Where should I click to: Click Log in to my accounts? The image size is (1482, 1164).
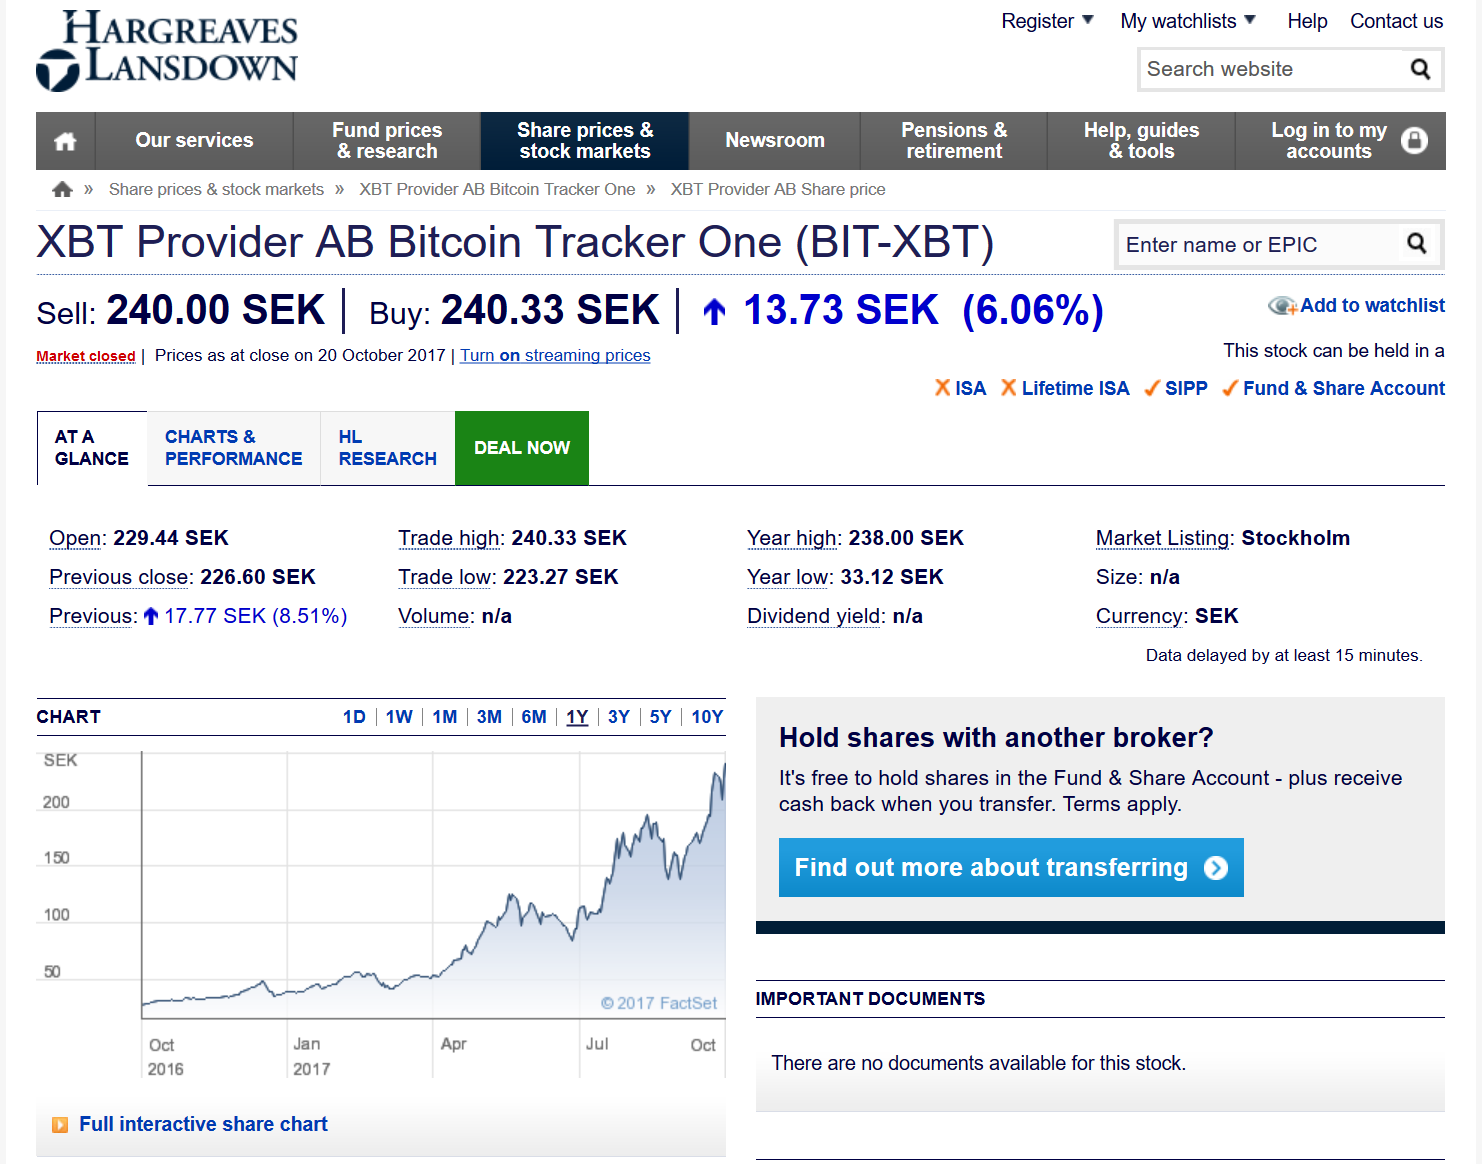pyautogui.click(x=1340, y=141)
